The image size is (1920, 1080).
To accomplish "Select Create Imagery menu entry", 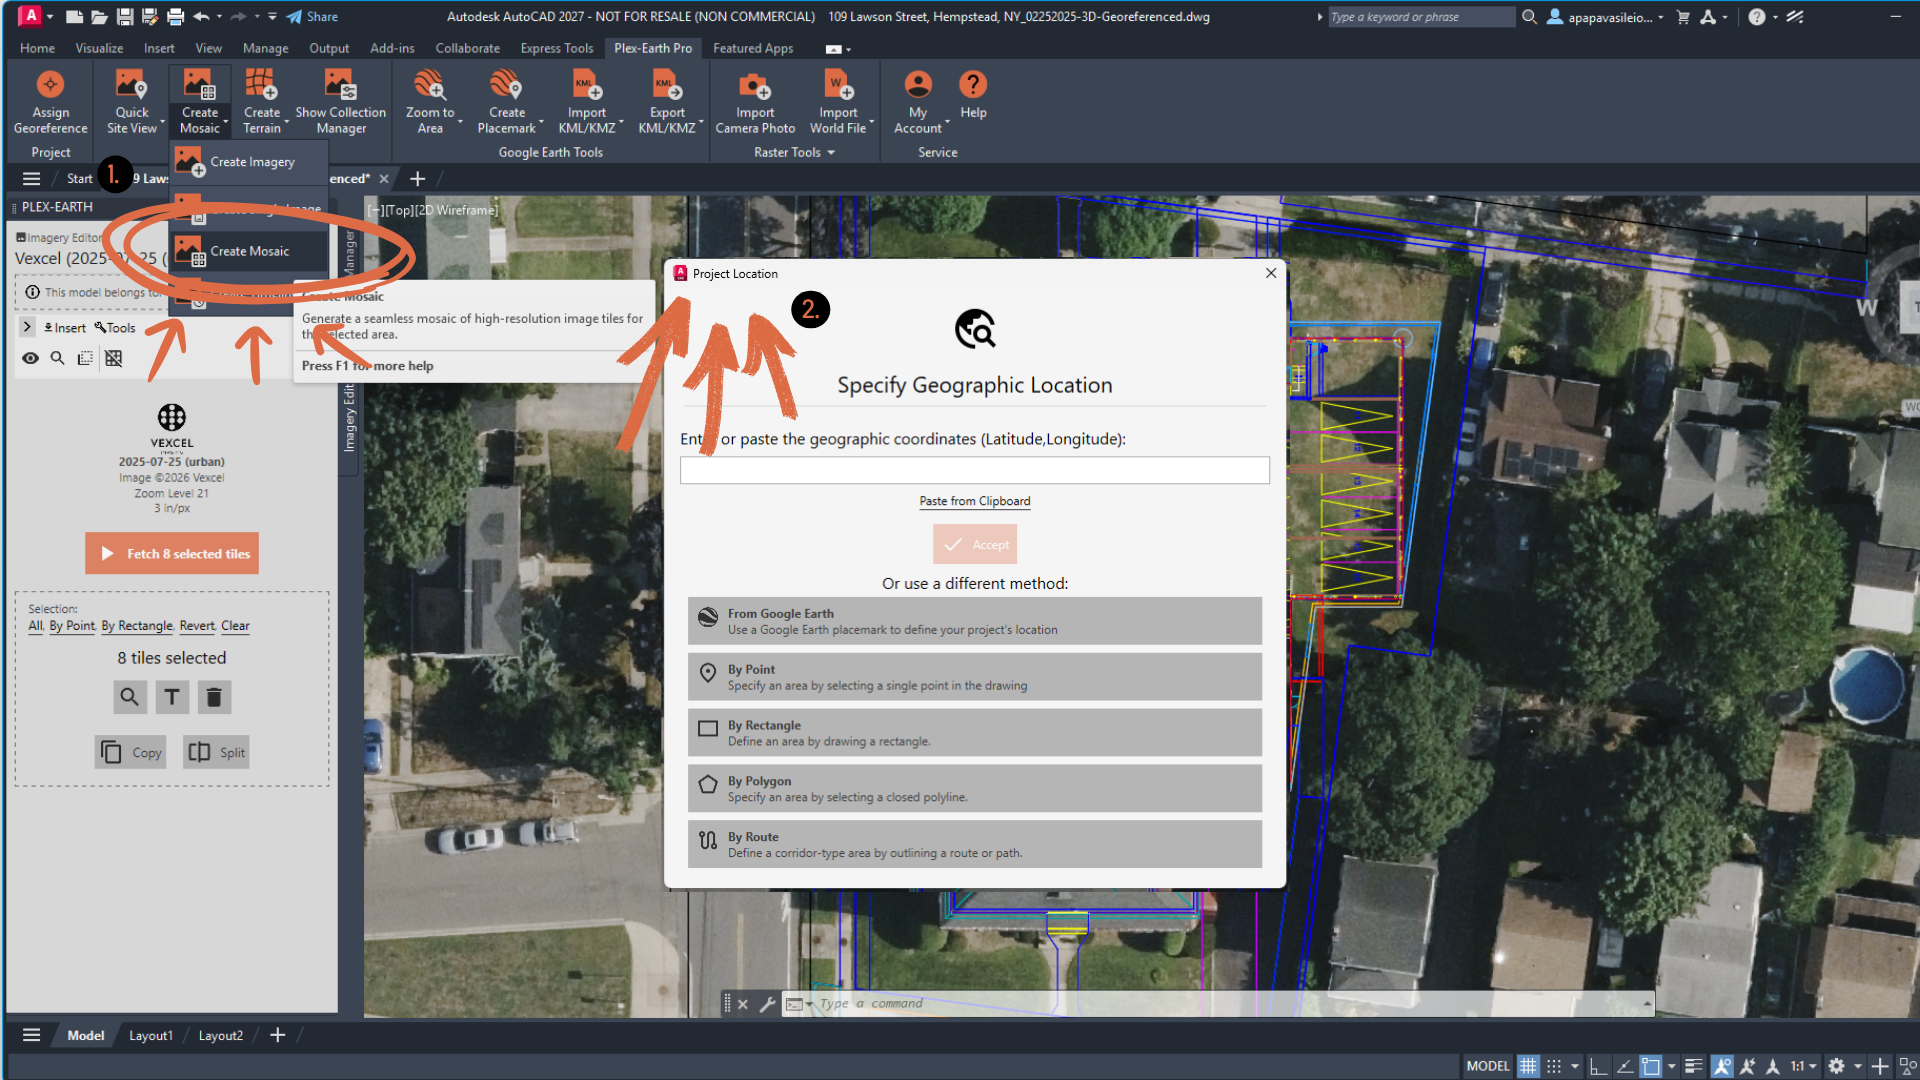I will coord(249,162).
